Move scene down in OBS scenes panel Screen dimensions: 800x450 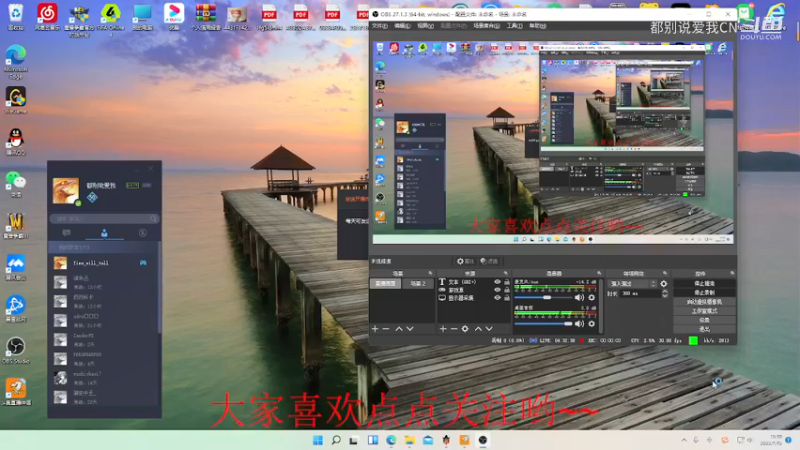point(410,329)
